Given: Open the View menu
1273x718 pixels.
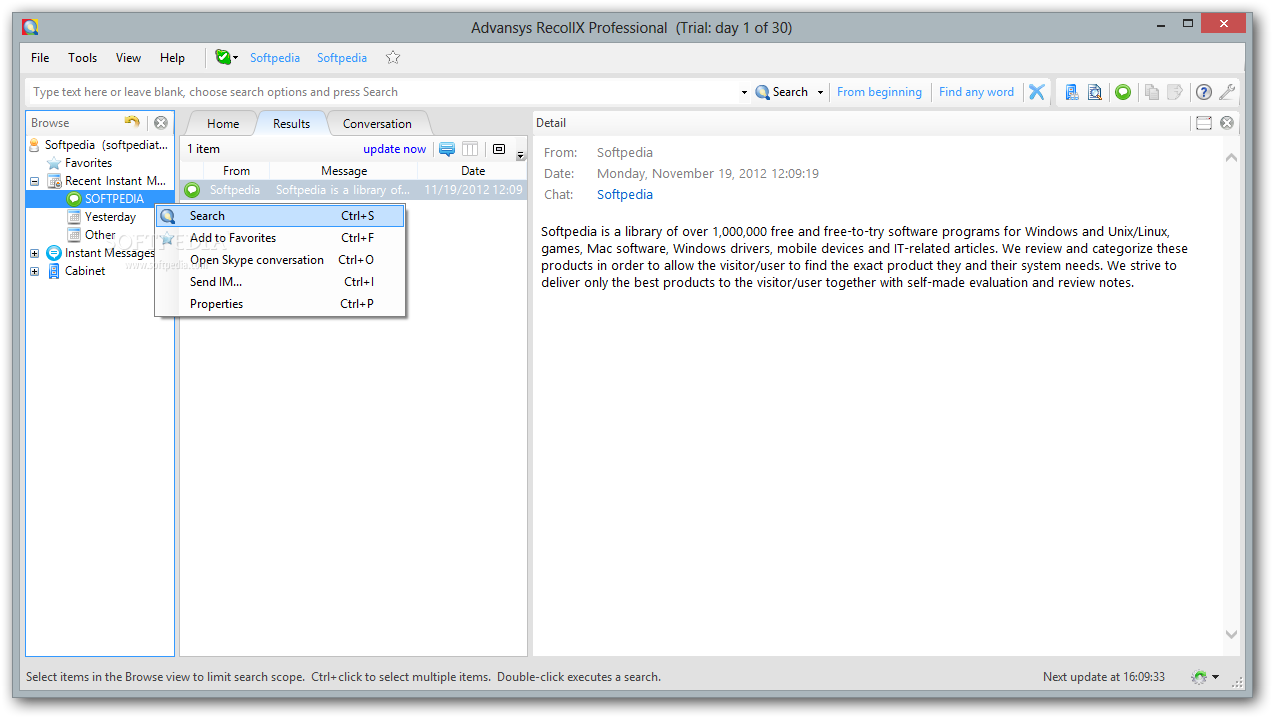Looking at the screenshot, I should (x=128, y=58).
